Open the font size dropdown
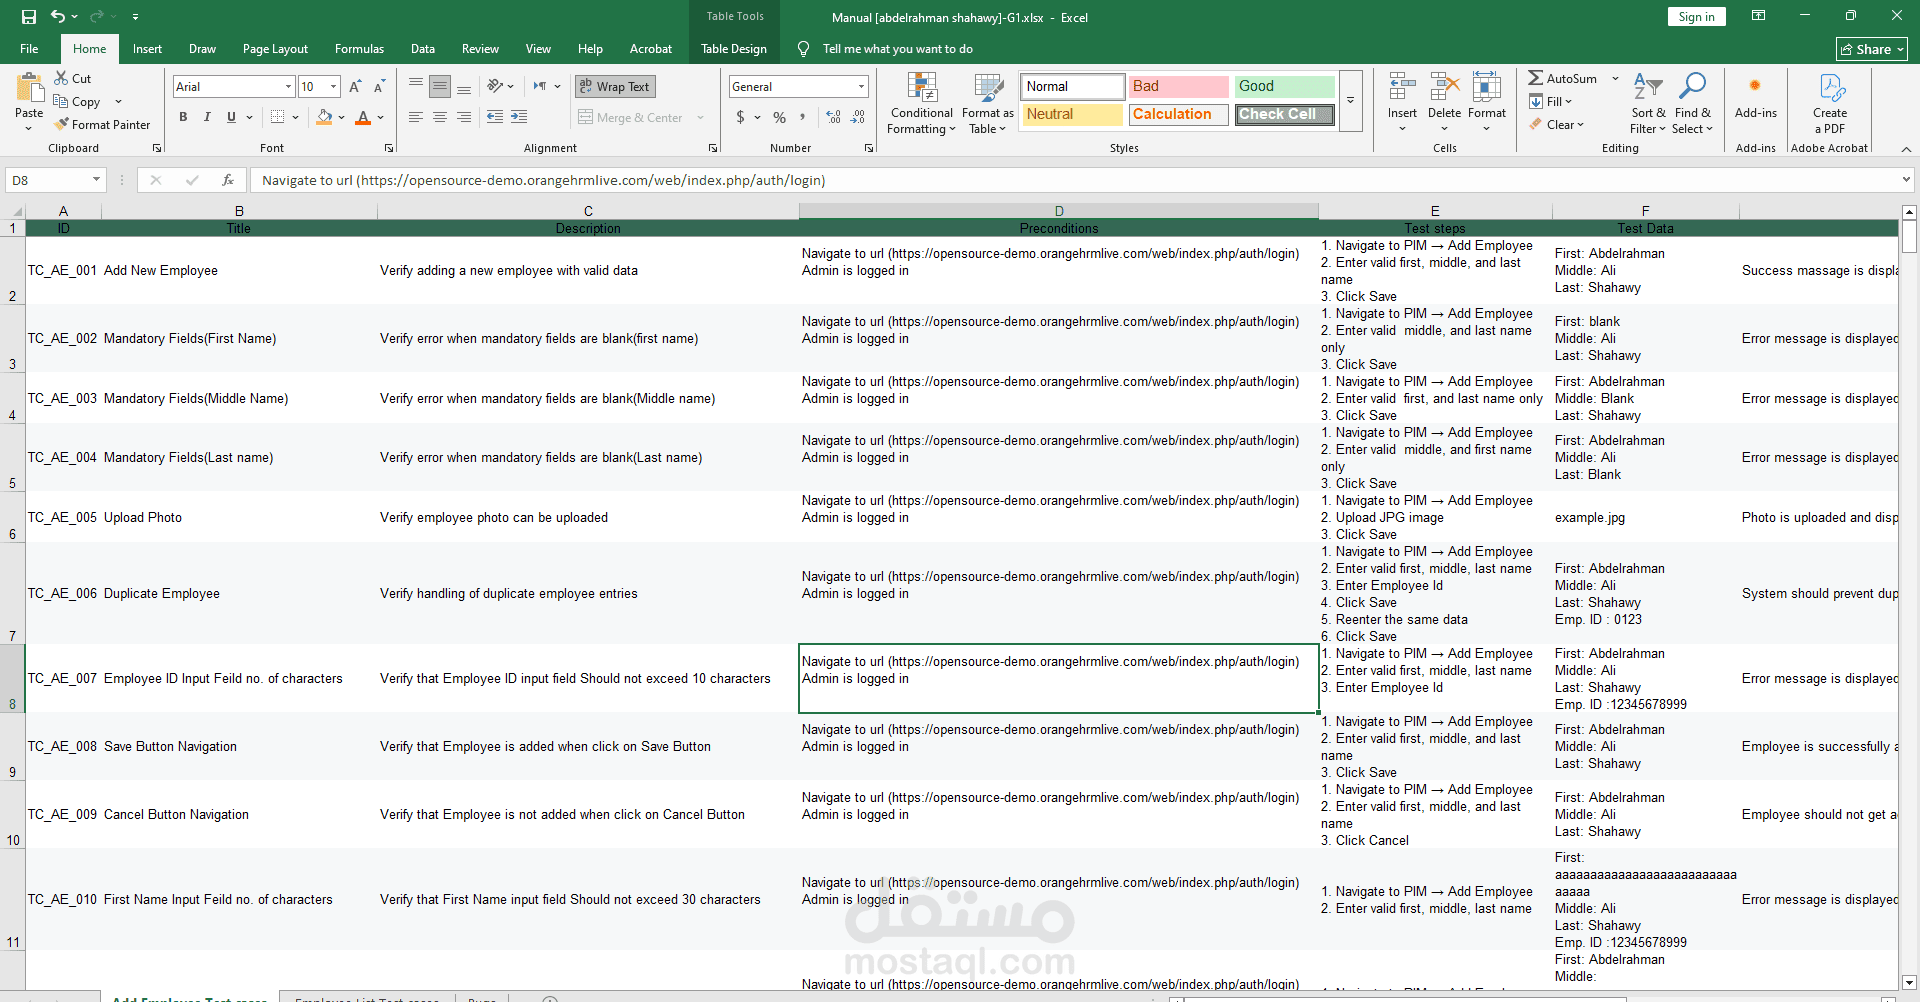The image size is (1920, 1002). point(334,87)
